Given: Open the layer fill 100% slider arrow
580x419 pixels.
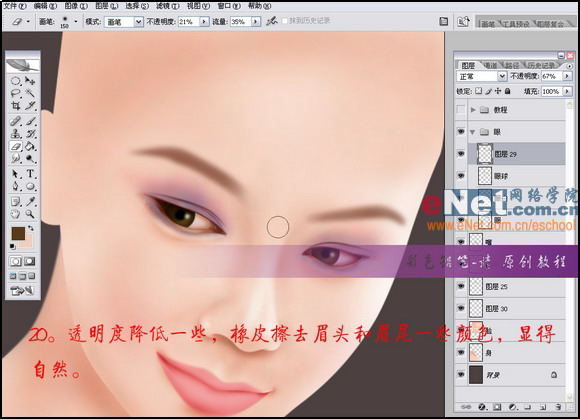Looking at the screenshot, I should point(567,91).
